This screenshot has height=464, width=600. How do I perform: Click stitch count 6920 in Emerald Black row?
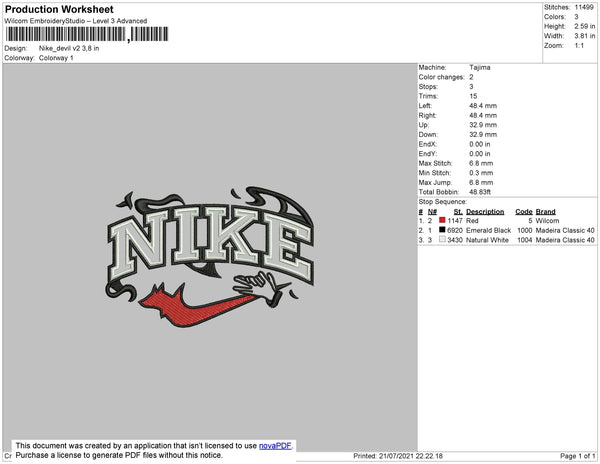[455, 230]
